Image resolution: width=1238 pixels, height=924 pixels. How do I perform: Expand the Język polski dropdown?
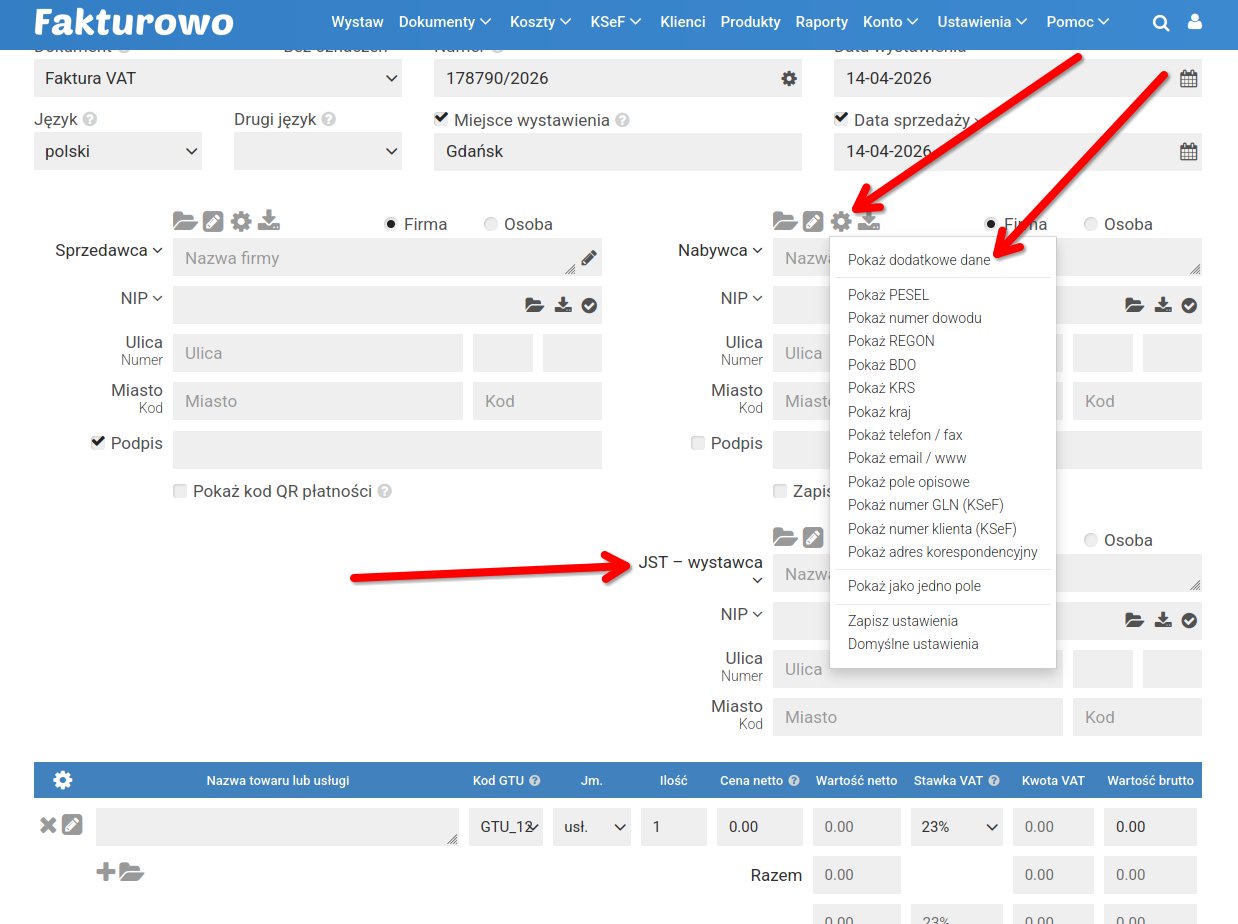pos(118,152)
